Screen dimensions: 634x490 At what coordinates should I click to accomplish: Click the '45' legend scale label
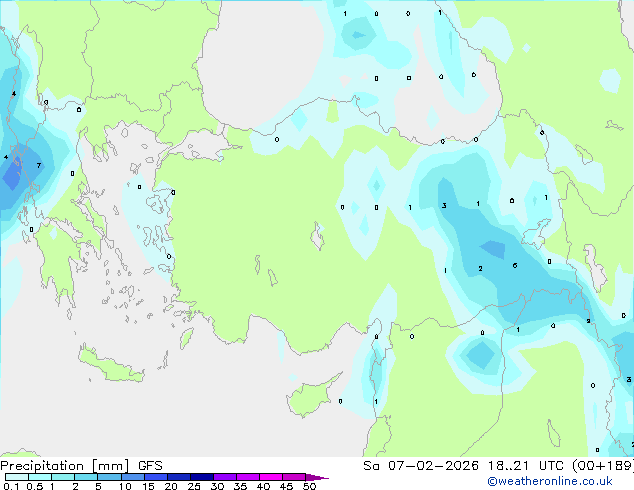point(286,486)
